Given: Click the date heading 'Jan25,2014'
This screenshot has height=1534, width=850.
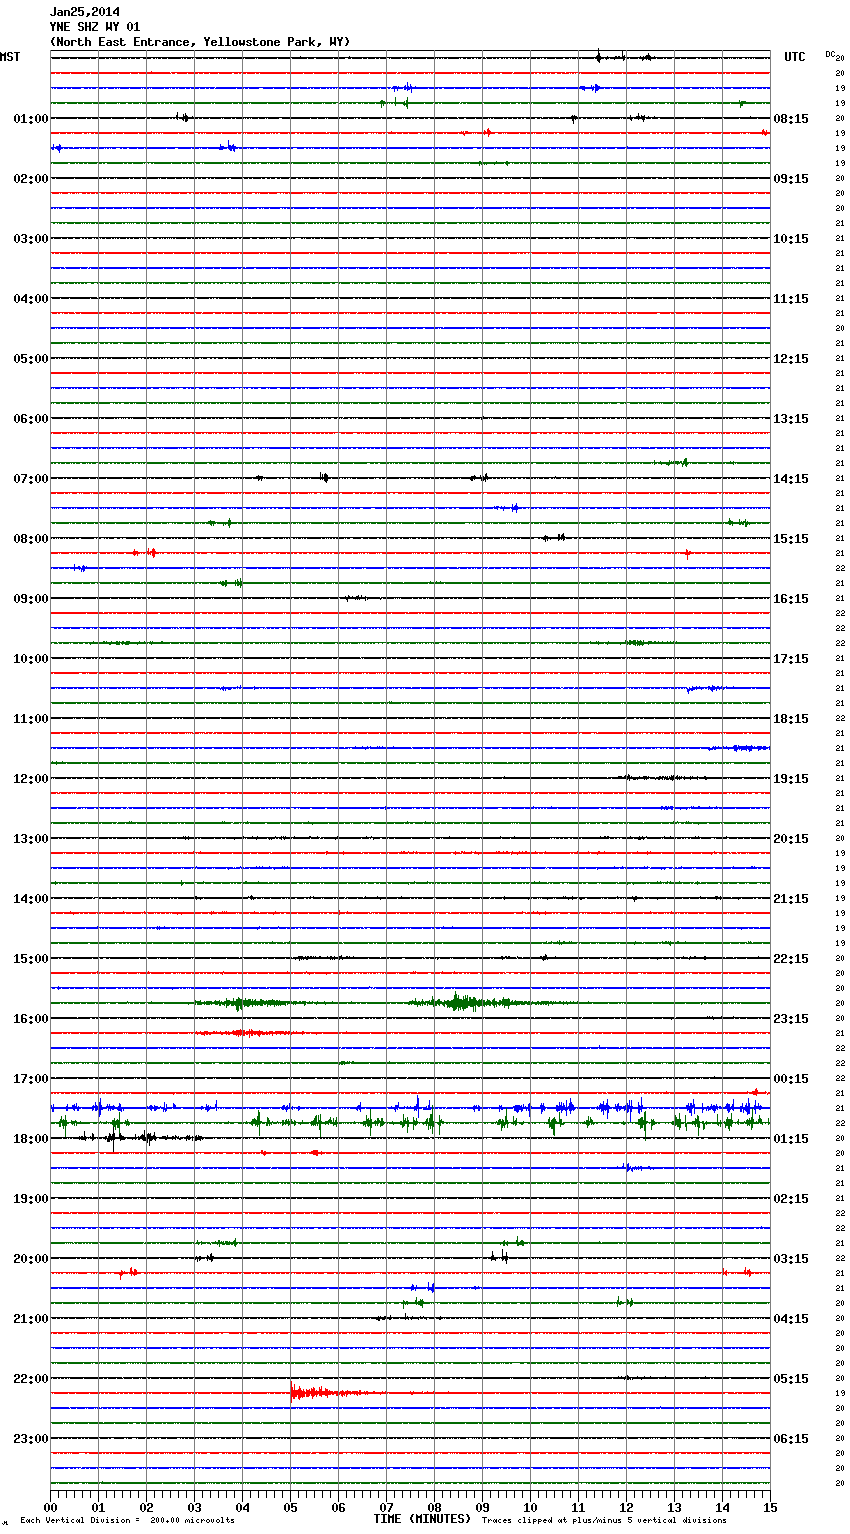Looking at the screenshot, I should tap(85, 12).
